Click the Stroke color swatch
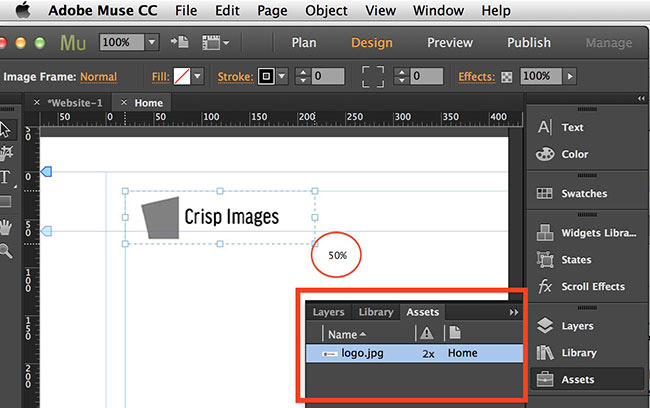This screenshot has width=650, height=408. [x=266, y=76]
